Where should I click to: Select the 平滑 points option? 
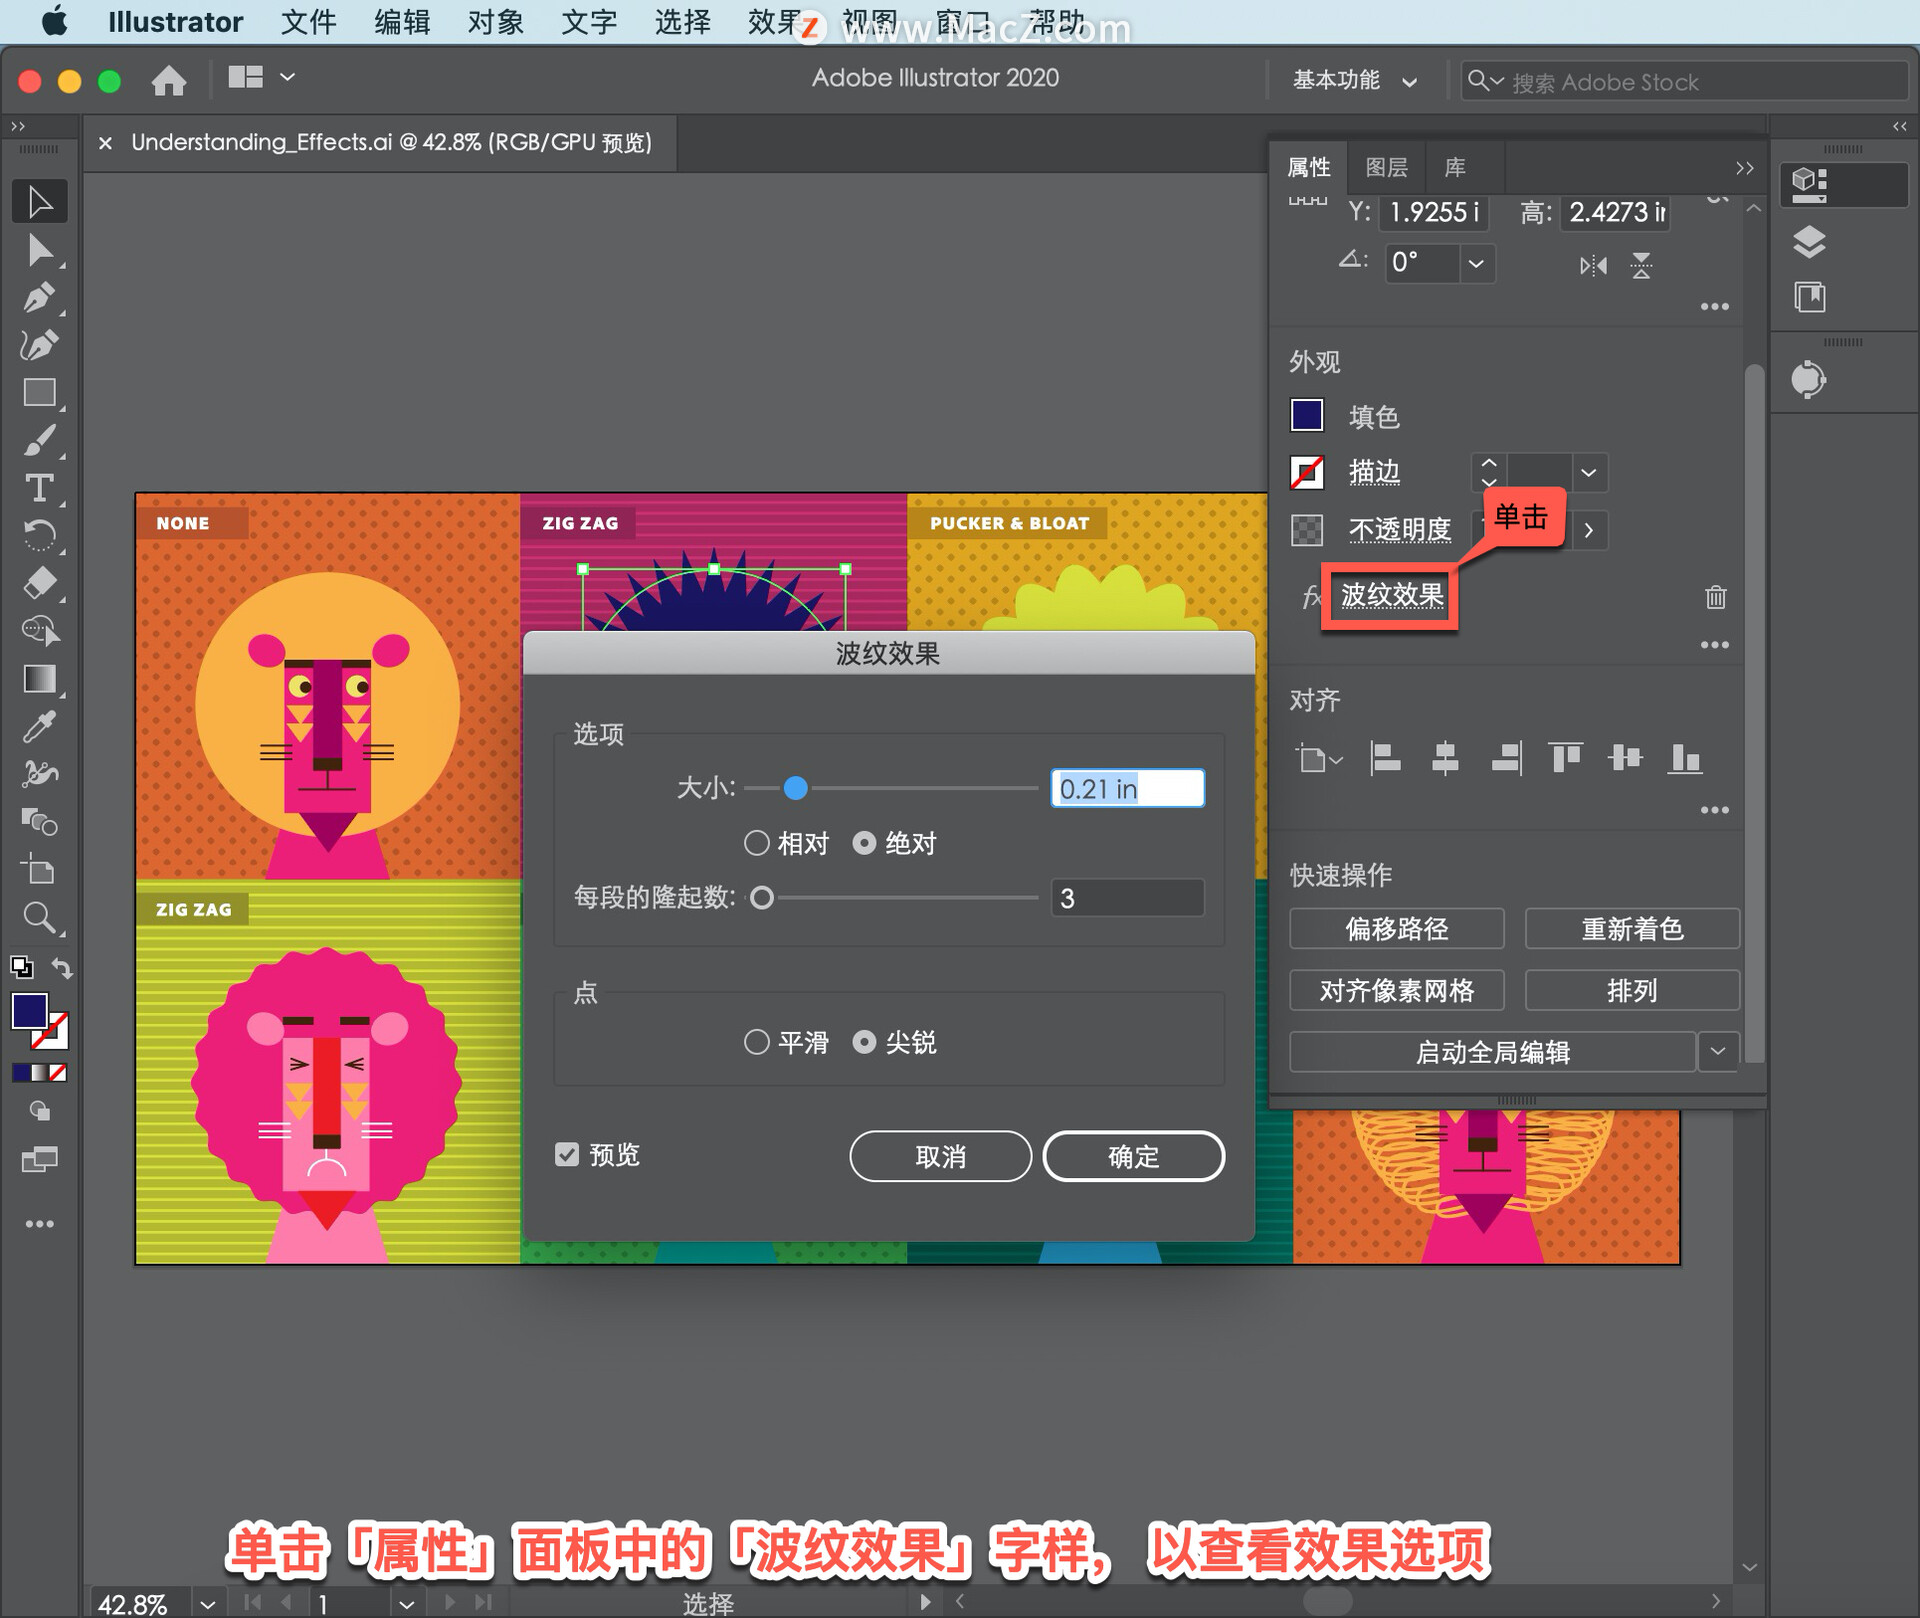(757, 1042)
